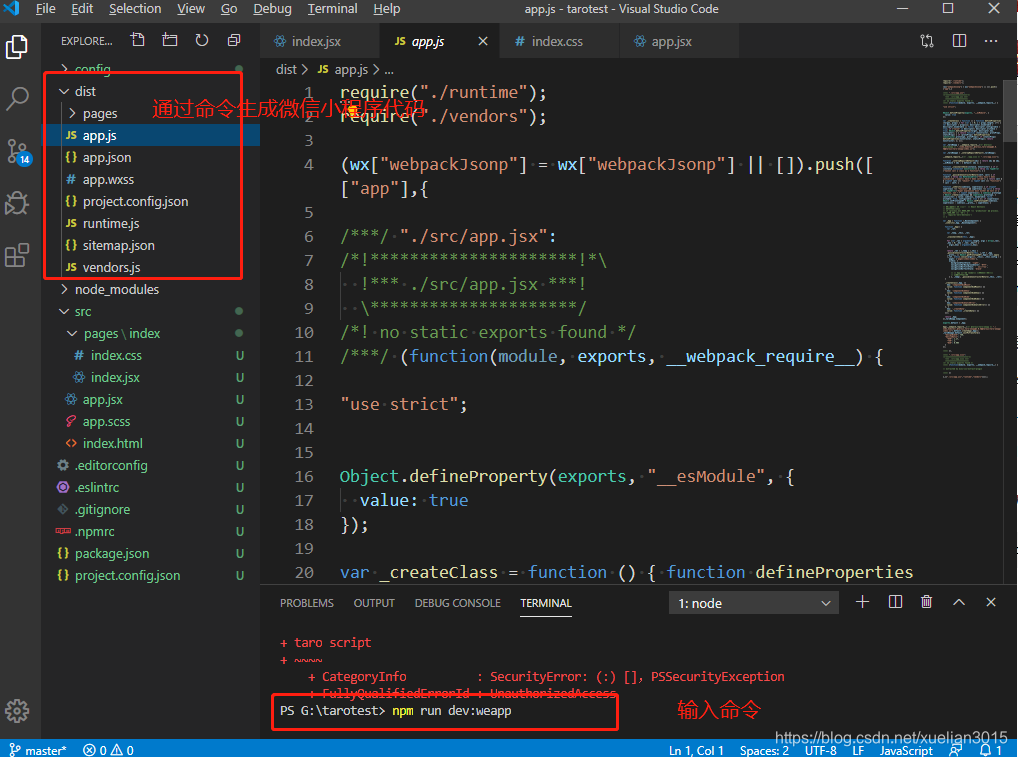Screen dimensions: 1018x757
Task: Switch to the OUTPUT panel tab
Action: point(374,603)
